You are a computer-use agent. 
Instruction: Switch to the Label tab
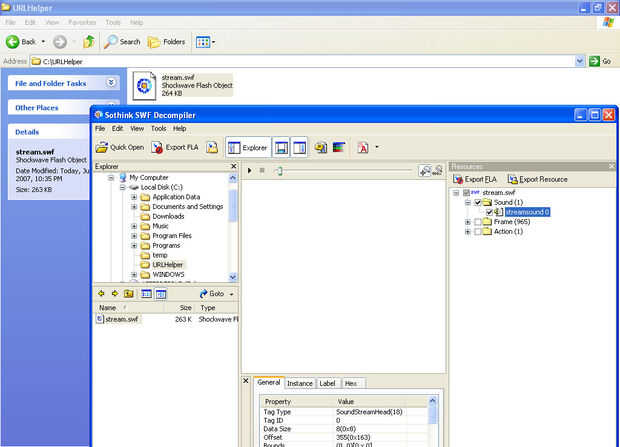click(327, 383)
